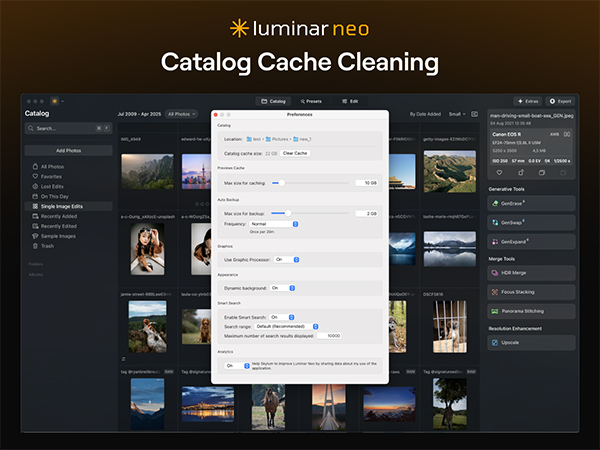Click the Pictures folder in Location path
Image resolution: width=600 pixels, height=450 pixels.
[277, 139]
